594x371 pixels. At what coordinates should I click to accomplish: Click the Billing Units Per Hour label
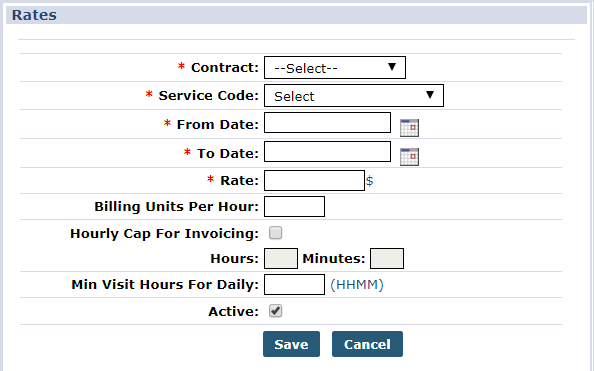(176, 207)
